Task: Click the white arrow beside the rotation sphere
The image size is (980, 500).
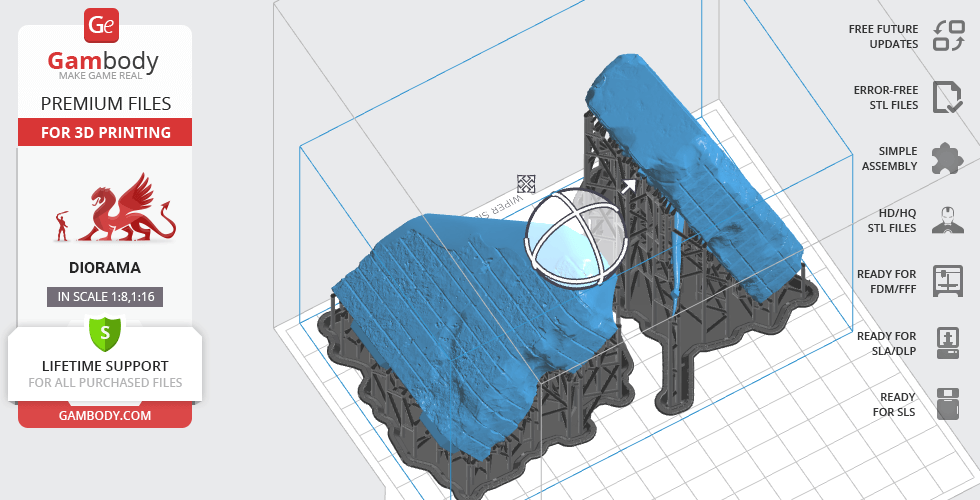Action: pyautogui.click(x=629, y=186)
